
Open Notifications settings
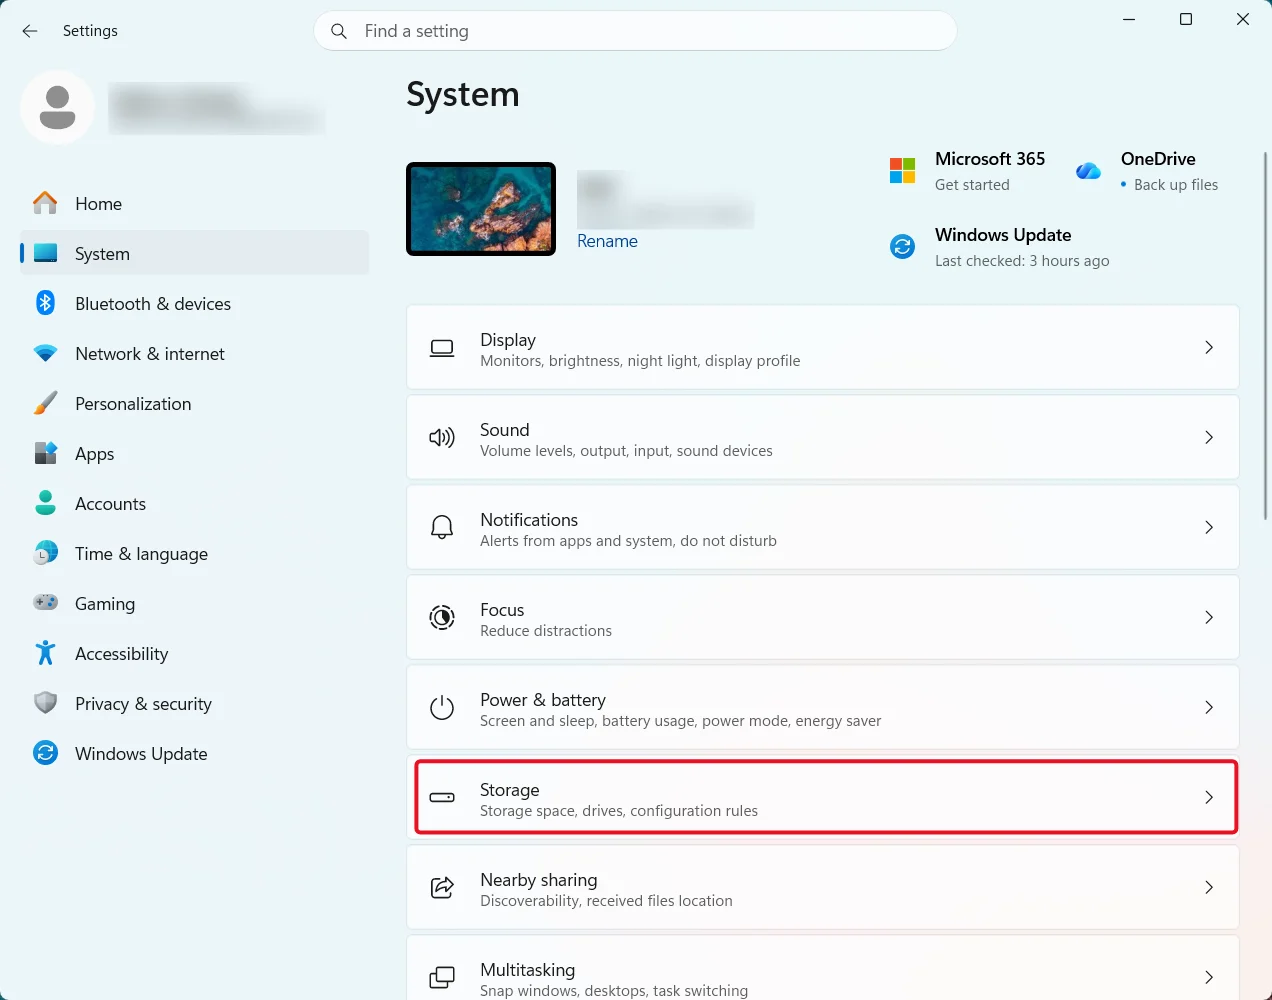pos(823,527)
